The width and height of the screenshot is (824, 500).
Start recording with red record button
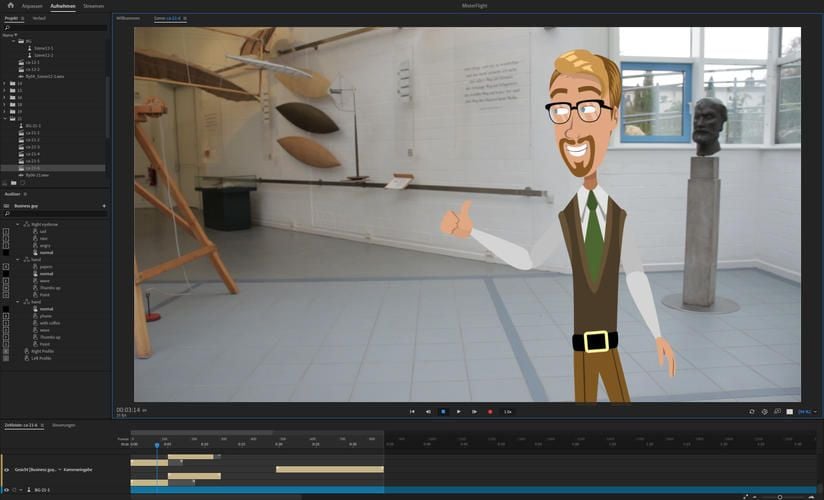tap(490, 412)
